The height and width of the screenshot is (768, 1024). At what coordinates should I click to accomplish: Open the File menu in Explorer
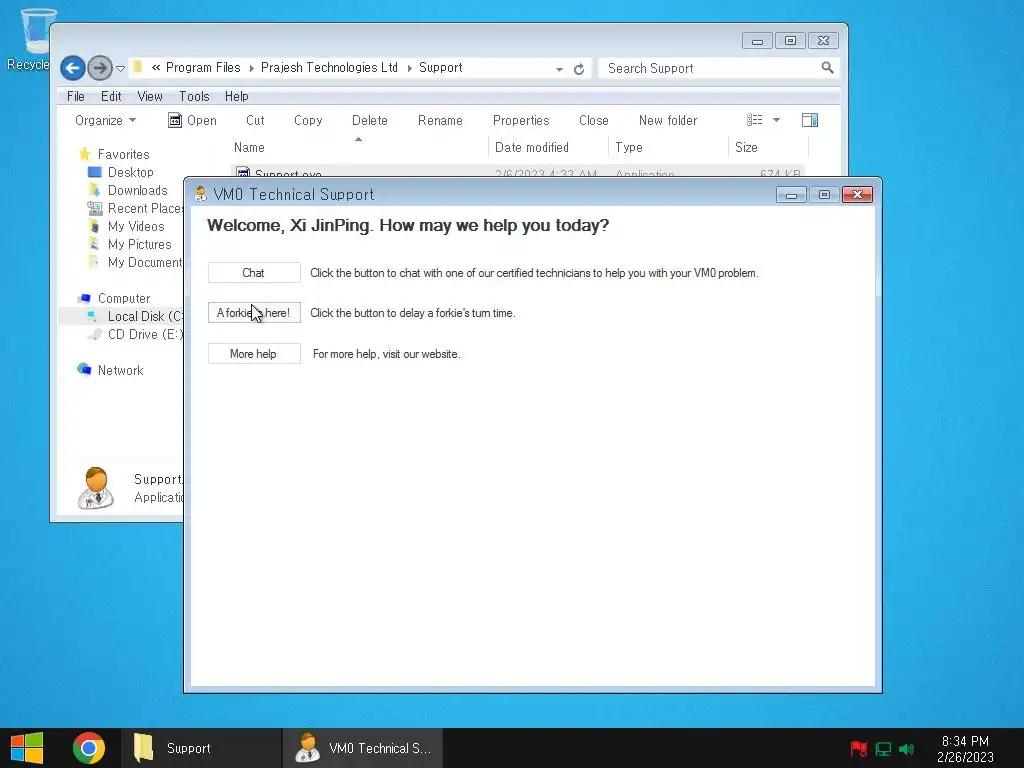76,96
